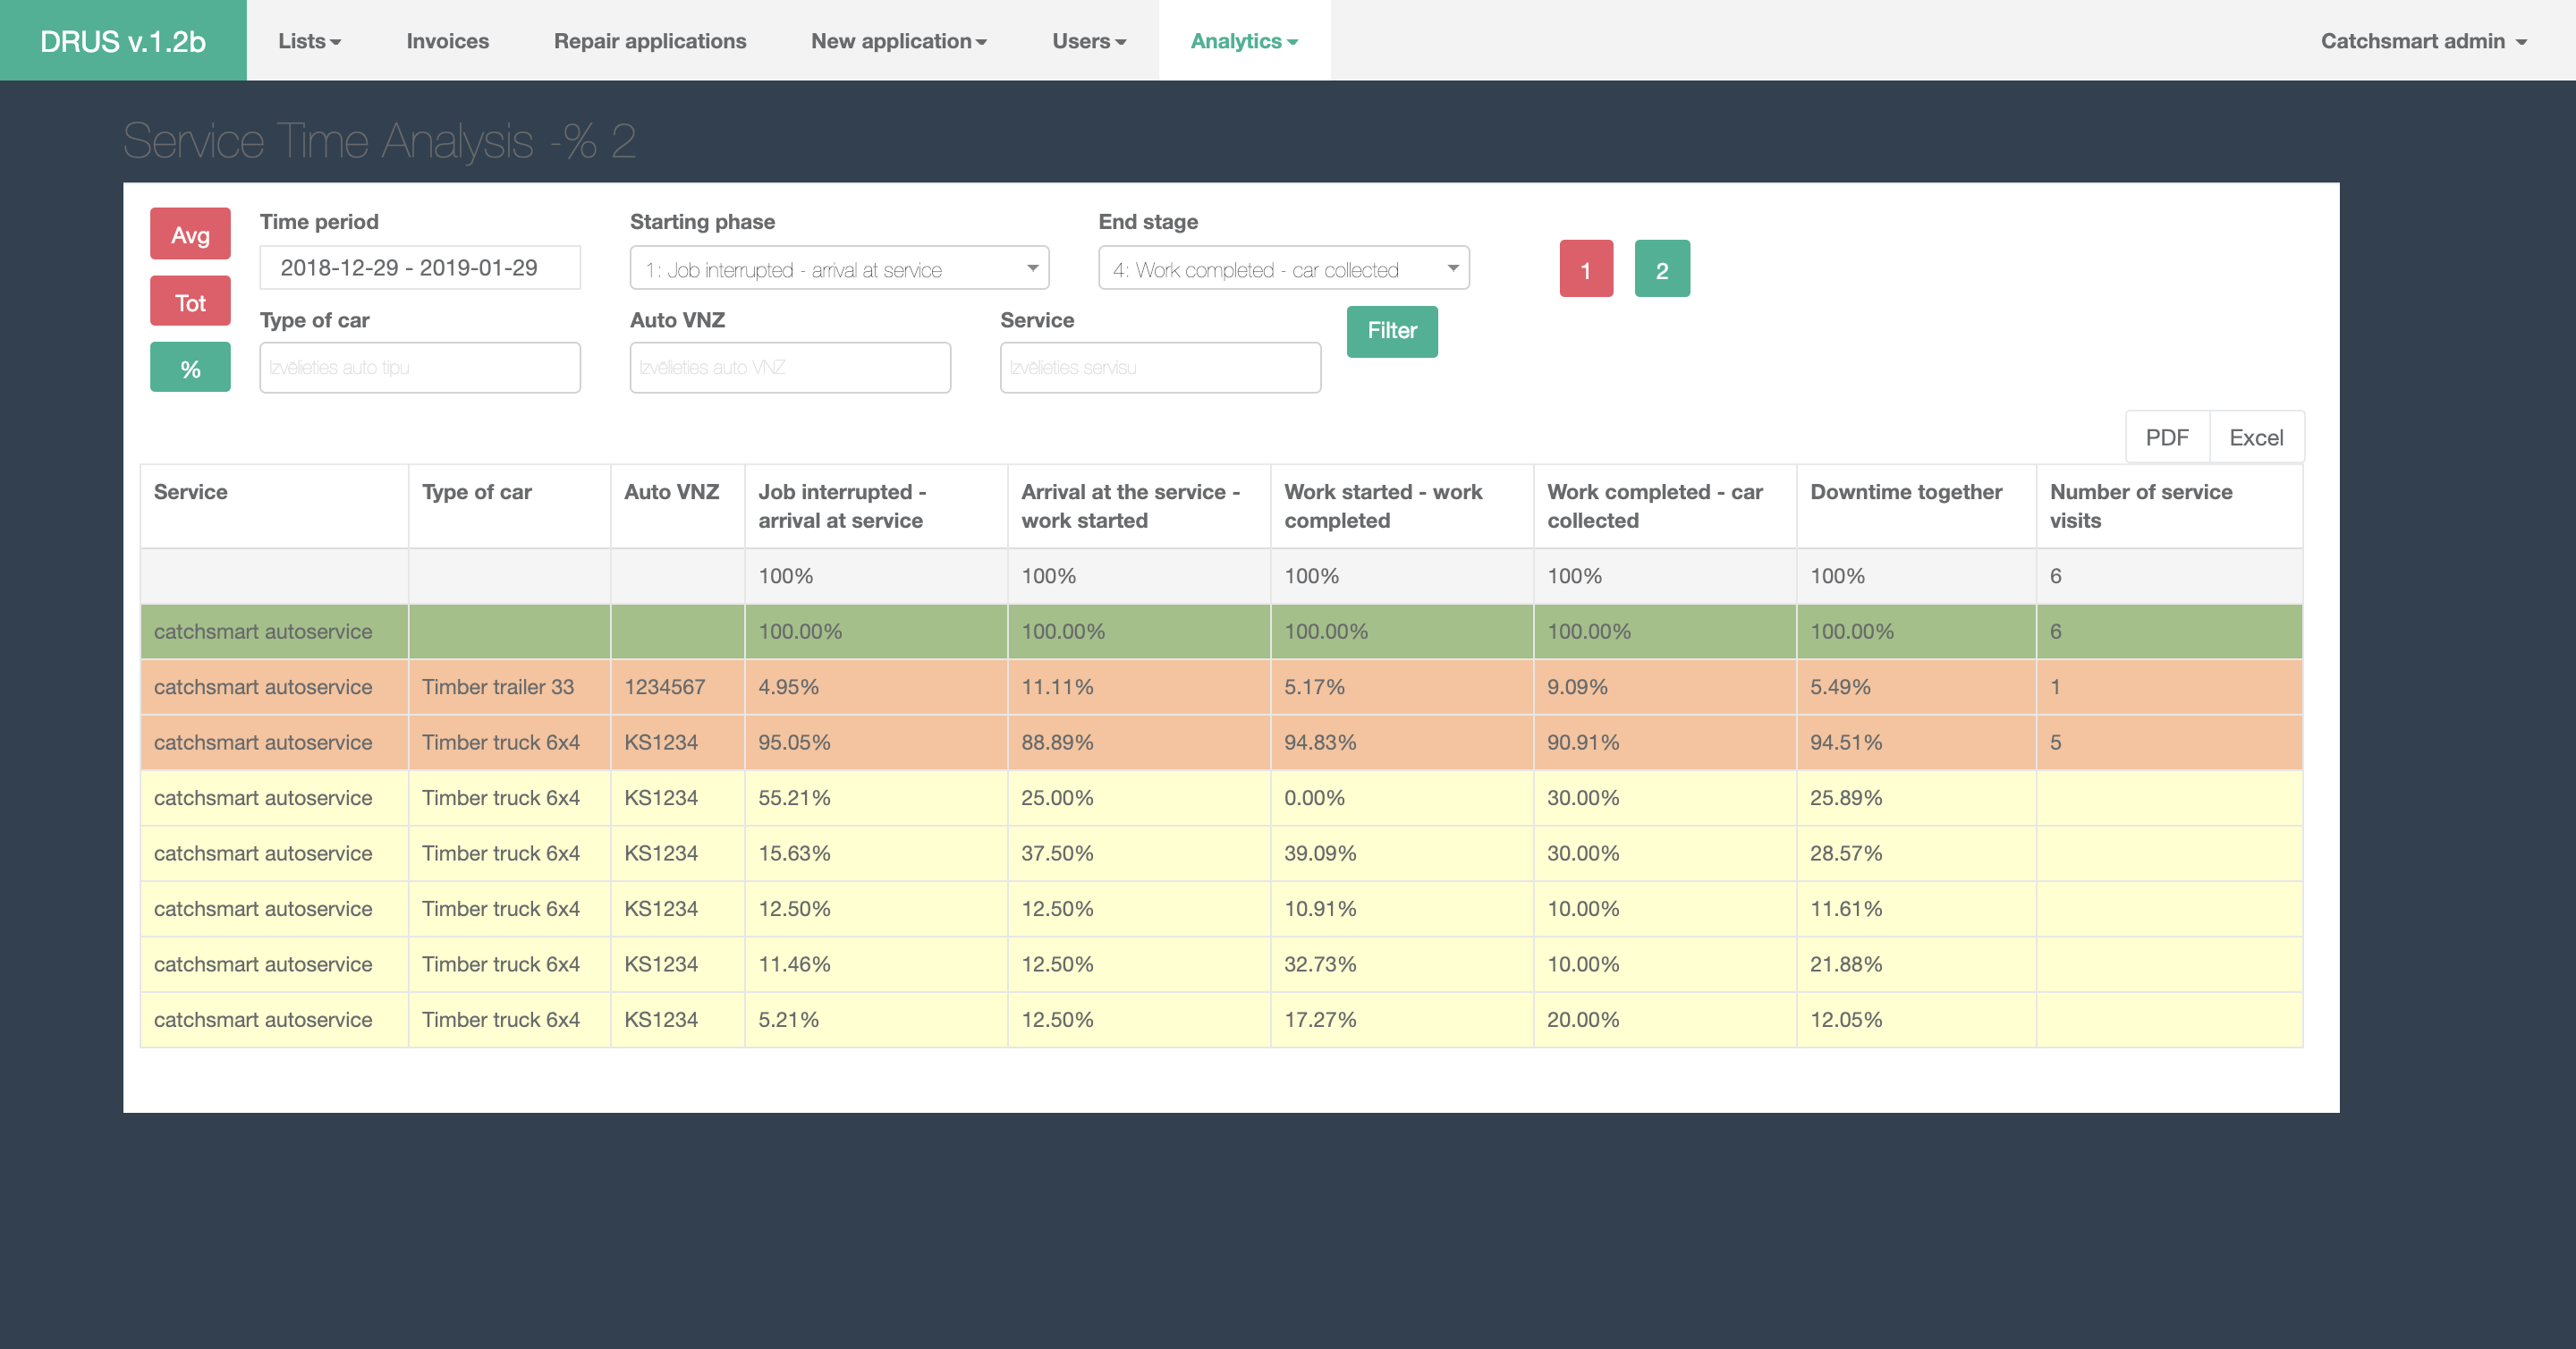Export the table as PDF

click(2167, 437)
